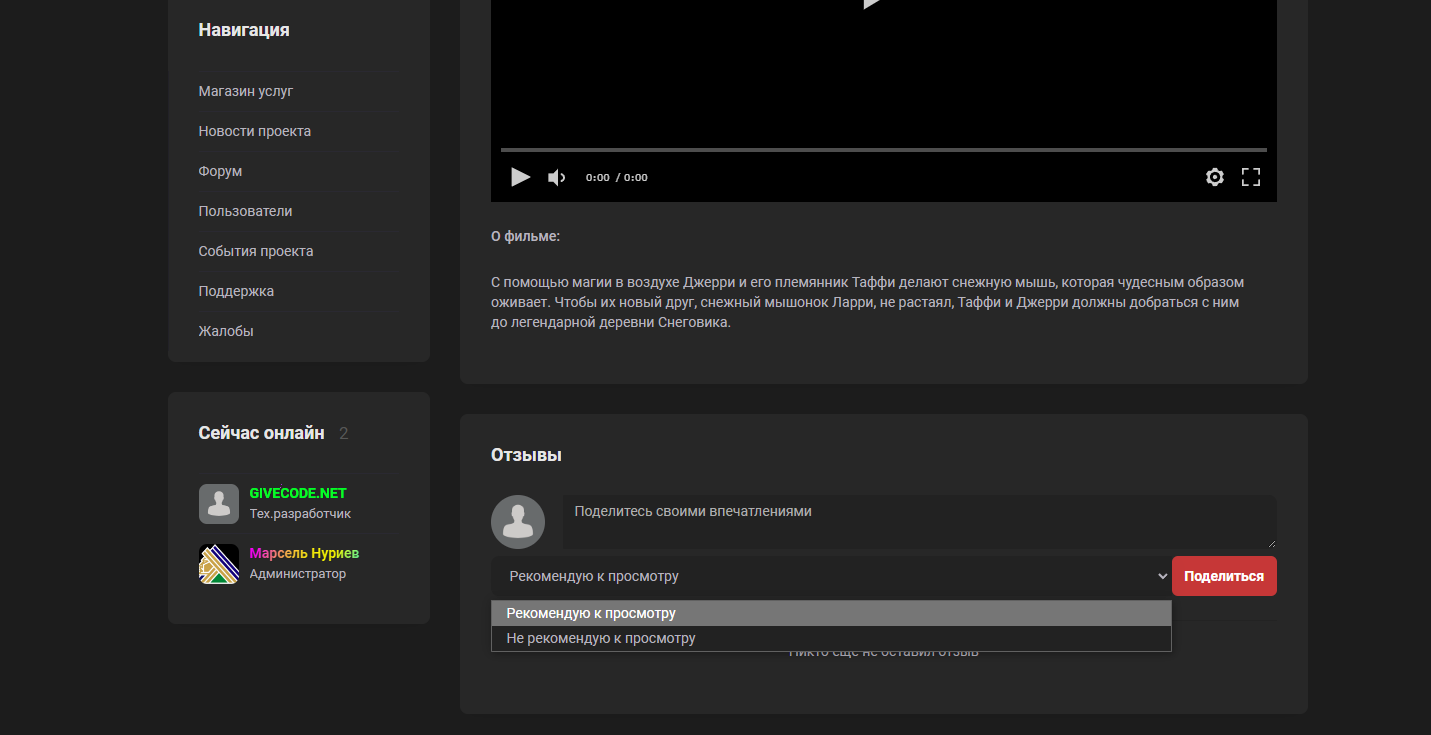Mute the video with speaker icon
The width and height of the screenshot is (1431, 735).
tap(557, 178)
